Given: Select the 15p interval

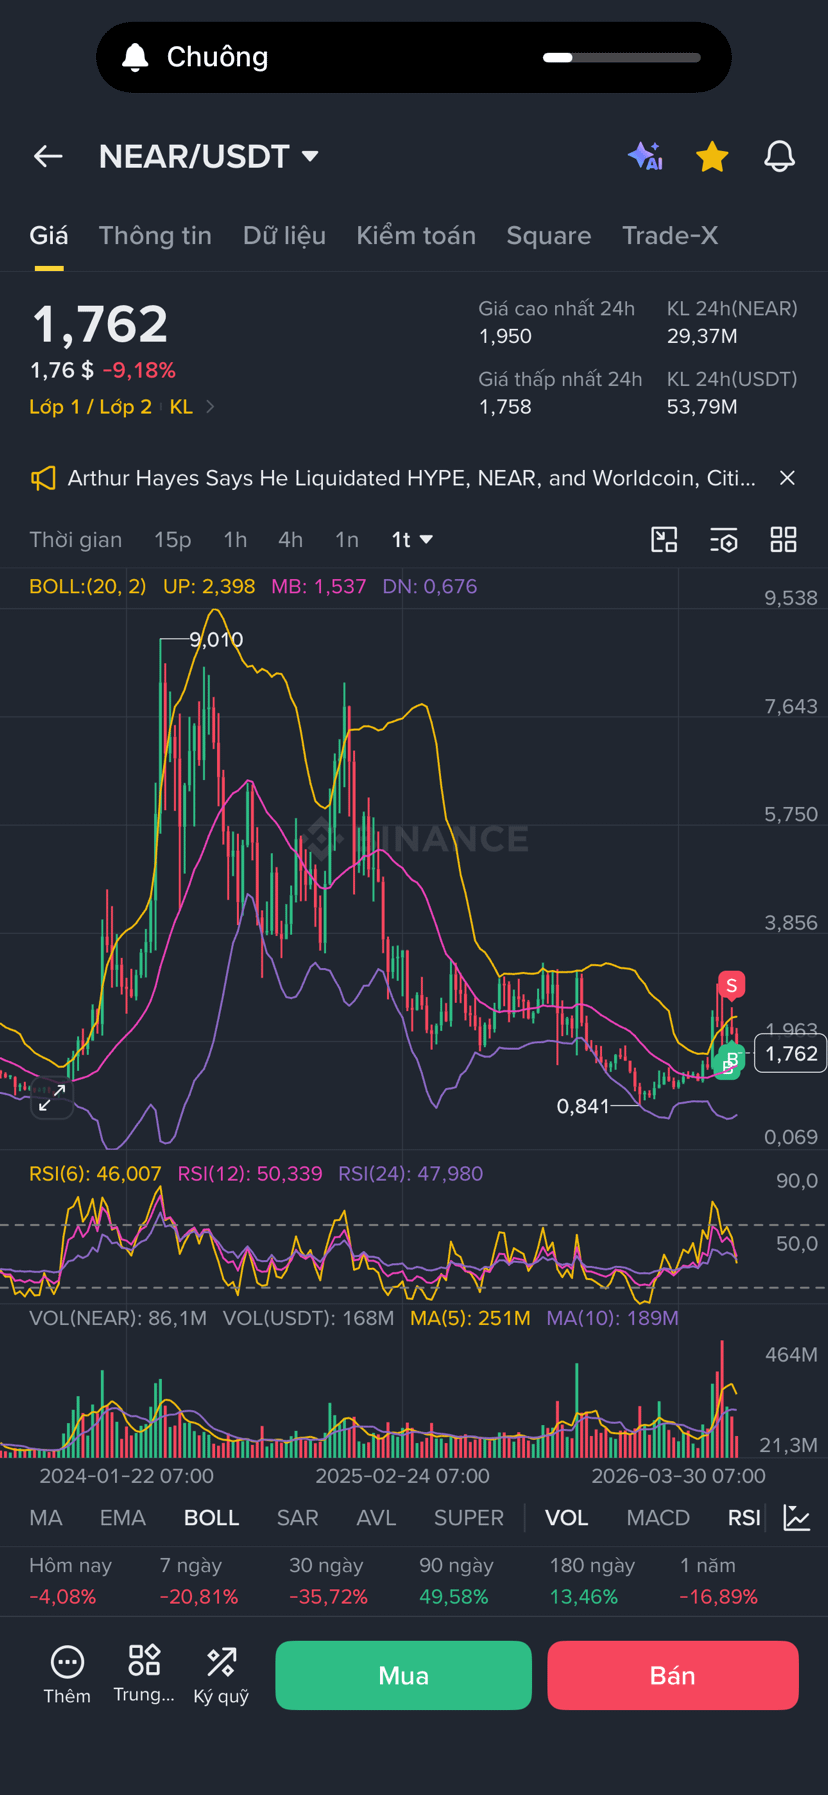Looking at the screenshot, I should coord(172,540).
